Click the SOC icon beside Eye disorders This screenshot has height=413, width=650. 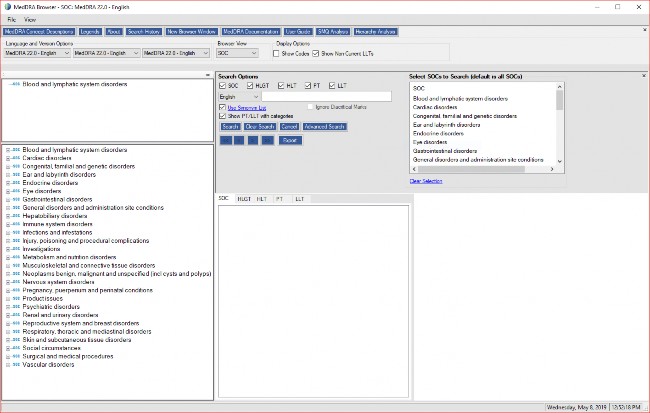click(16, 191)
